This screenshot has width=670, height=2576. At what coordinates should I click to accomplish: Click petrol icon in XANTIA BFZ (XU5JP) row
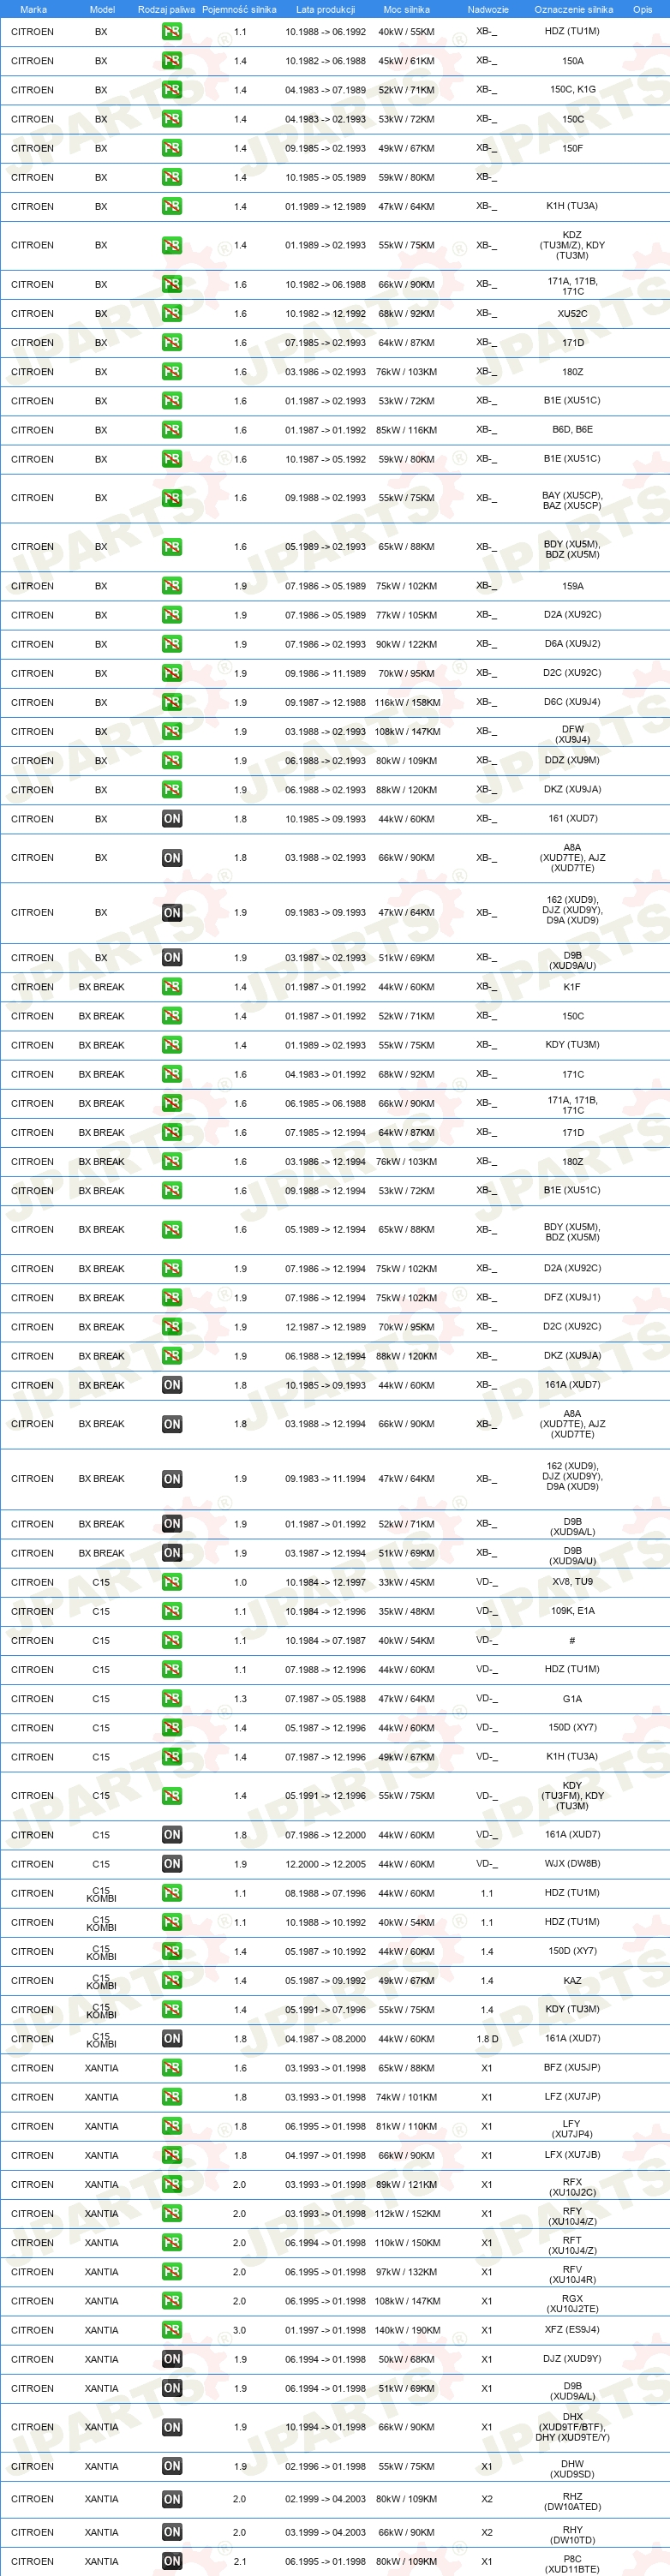click(172, 2068)
